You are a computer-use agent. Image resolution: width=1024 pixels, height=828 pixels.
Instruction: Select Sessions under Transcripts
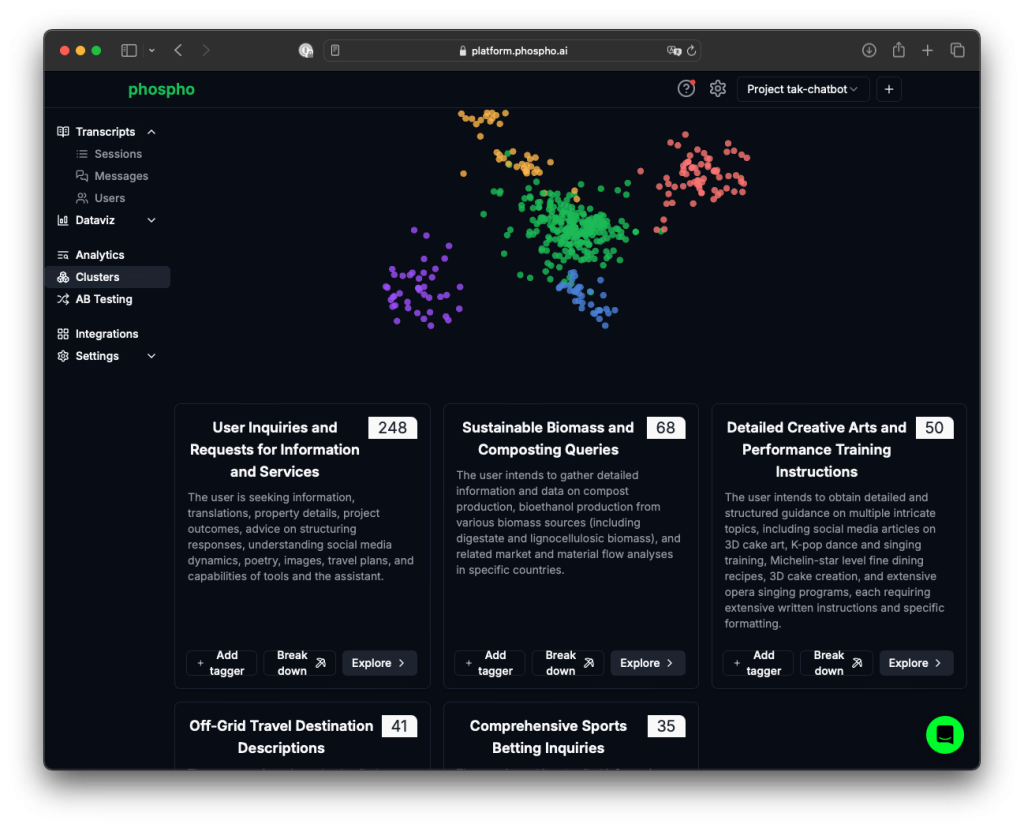115,153
